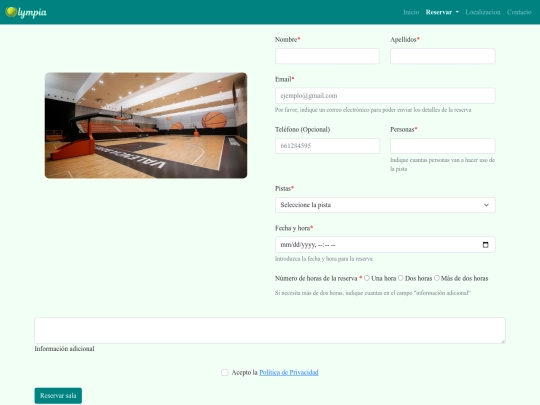
Task: Focus the Nombre input field
Action: point(327,56)
